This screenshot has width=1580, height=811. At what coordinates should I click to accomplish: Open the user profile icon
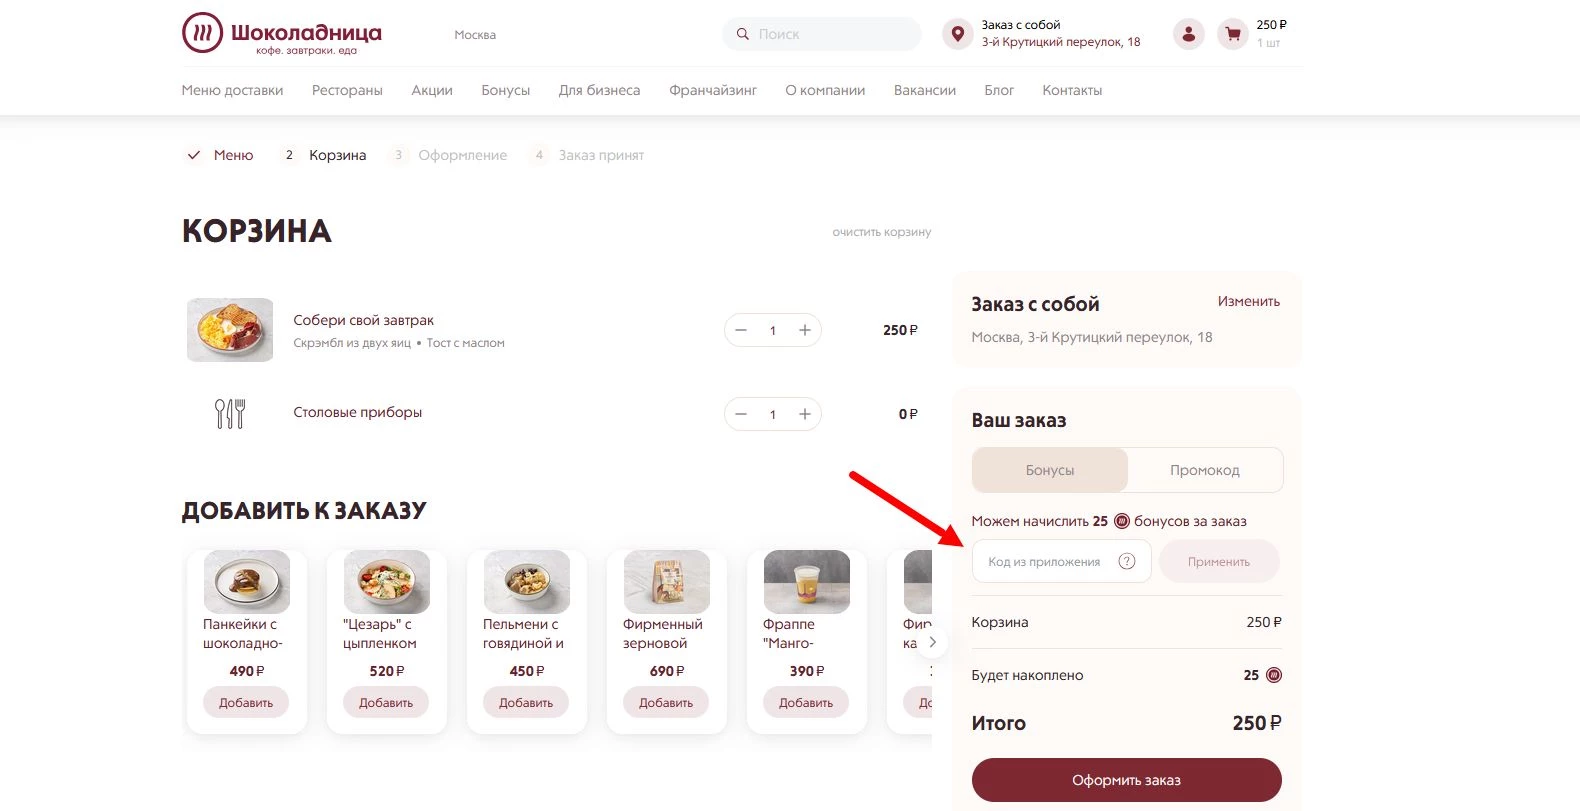pyautogui.click(x=1188, y=34)
